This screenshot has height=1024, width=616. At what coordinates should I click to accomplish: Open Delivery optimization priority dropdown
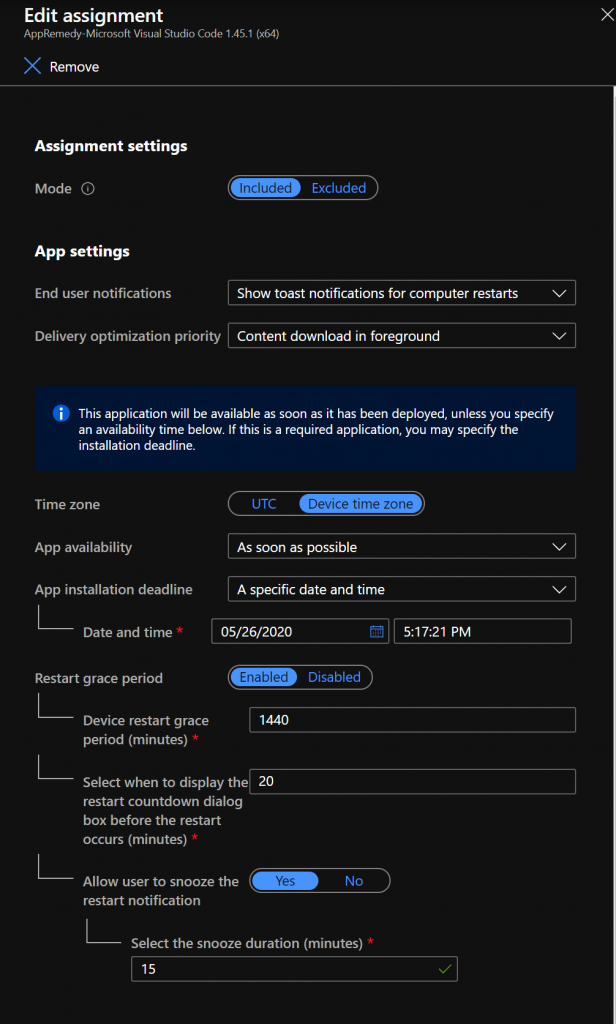tap(402, 336)
